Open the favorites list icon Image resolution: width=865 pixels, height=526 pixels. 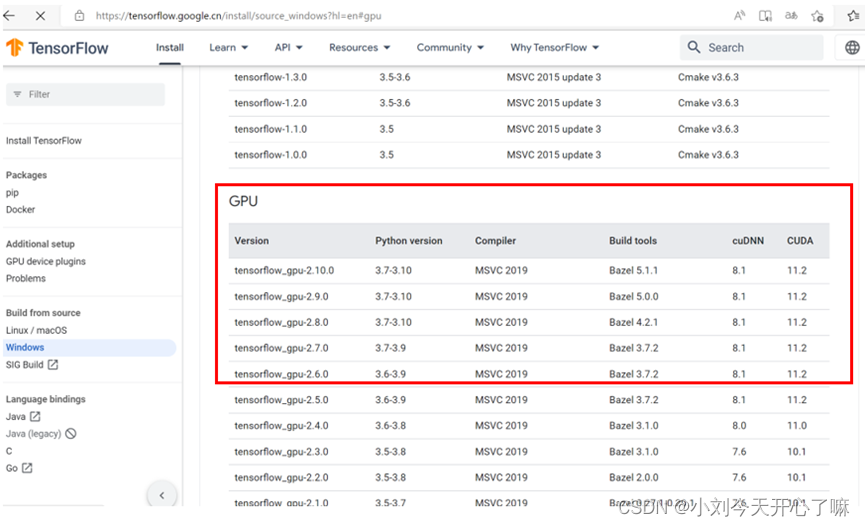(853, 15)
